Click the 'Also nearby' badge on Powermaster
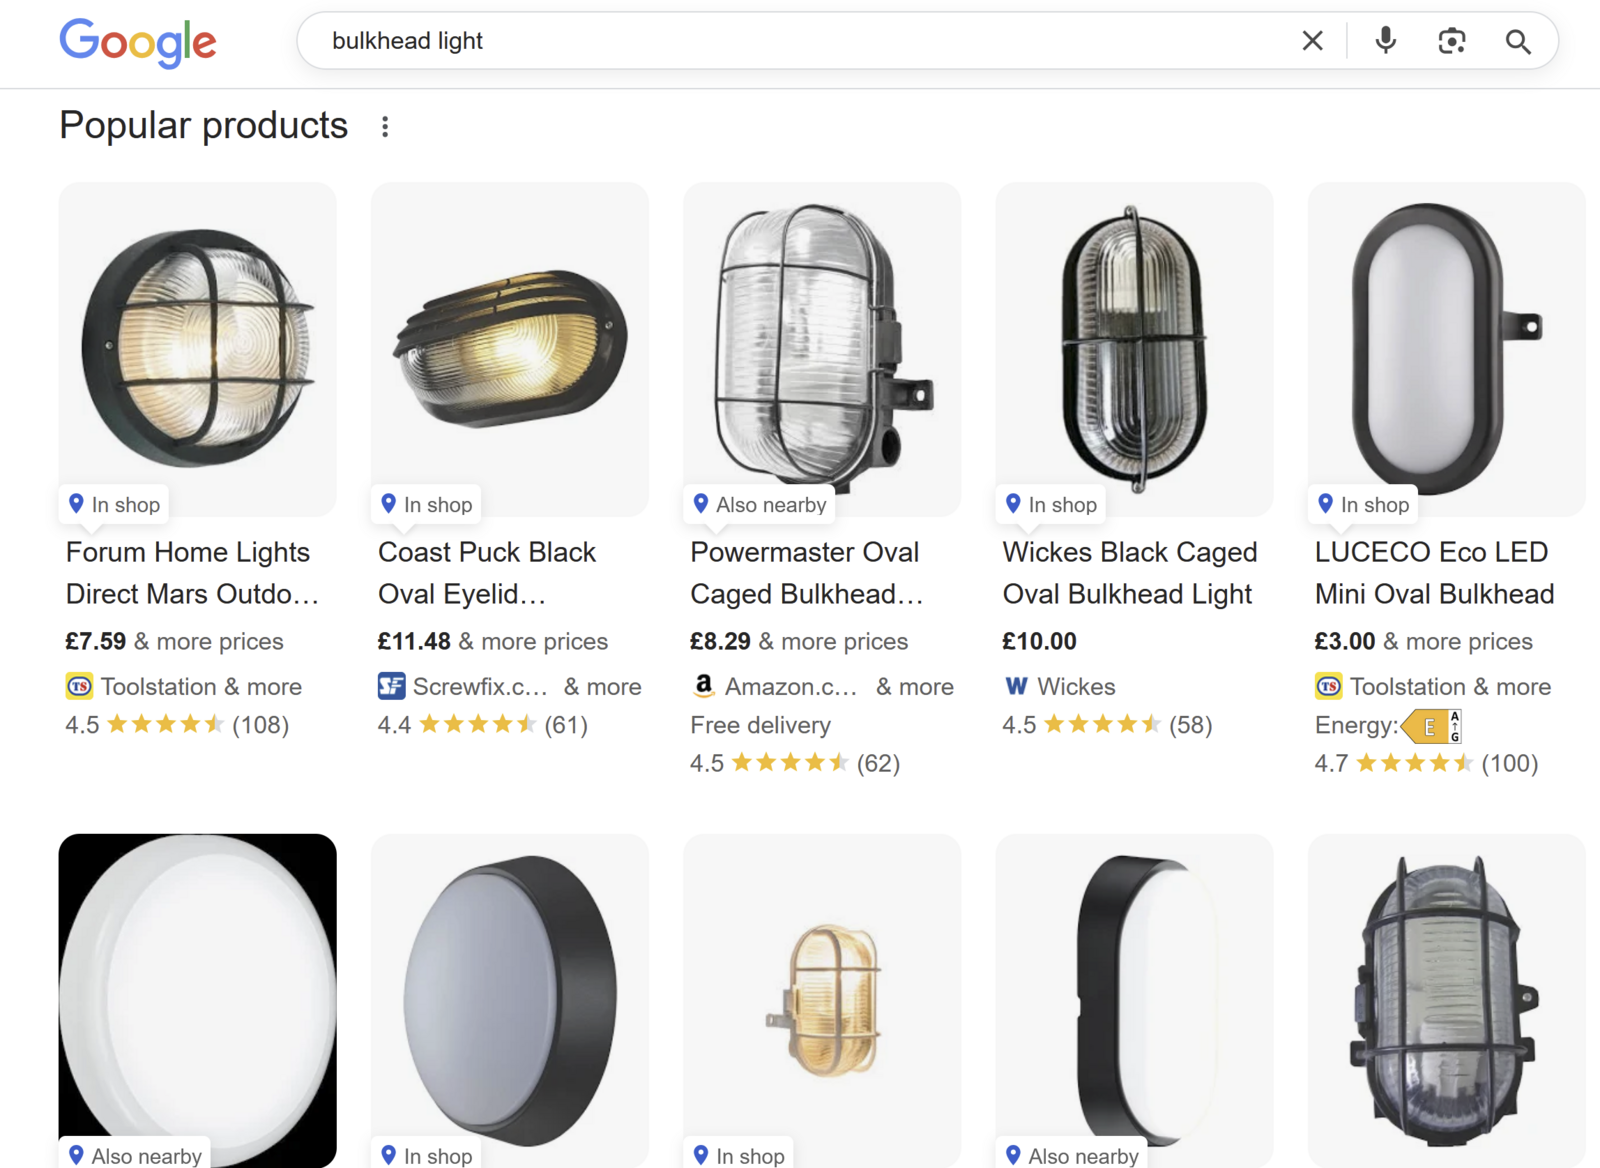 point(761,505)
